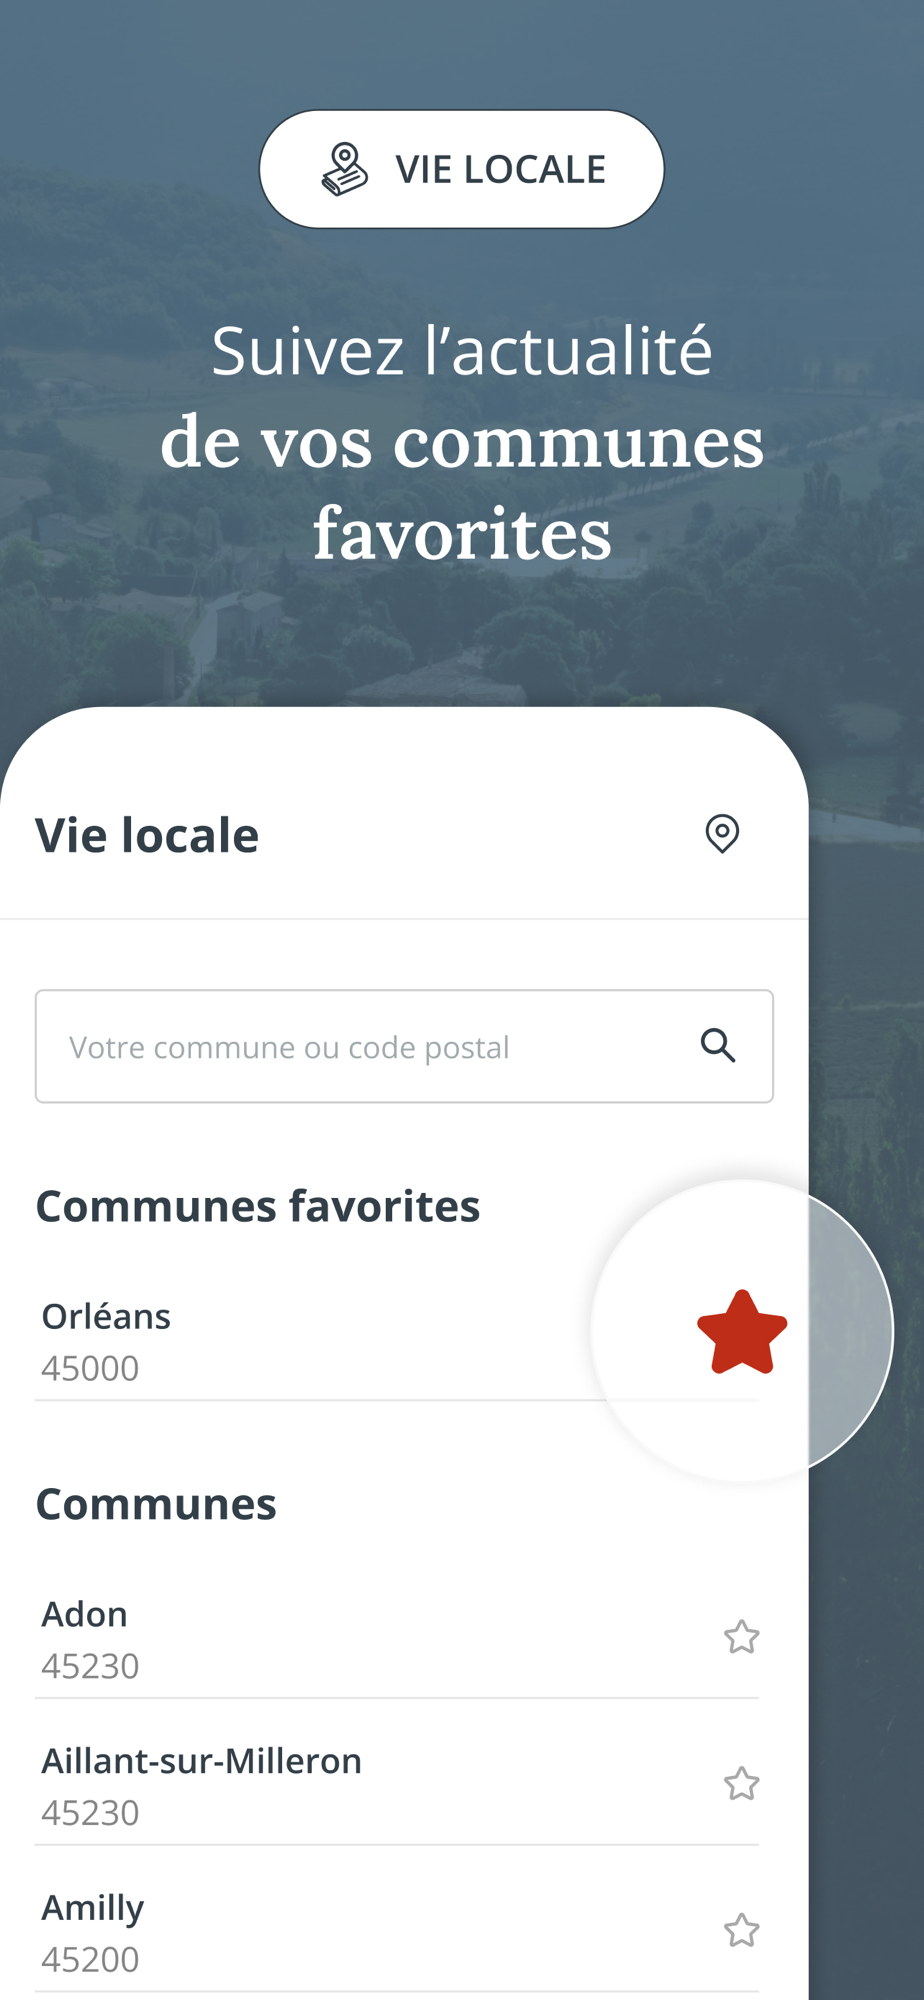Click the postal code 45230 under Adon
The image size is (924, 2000).
[x=90, y=1667]
